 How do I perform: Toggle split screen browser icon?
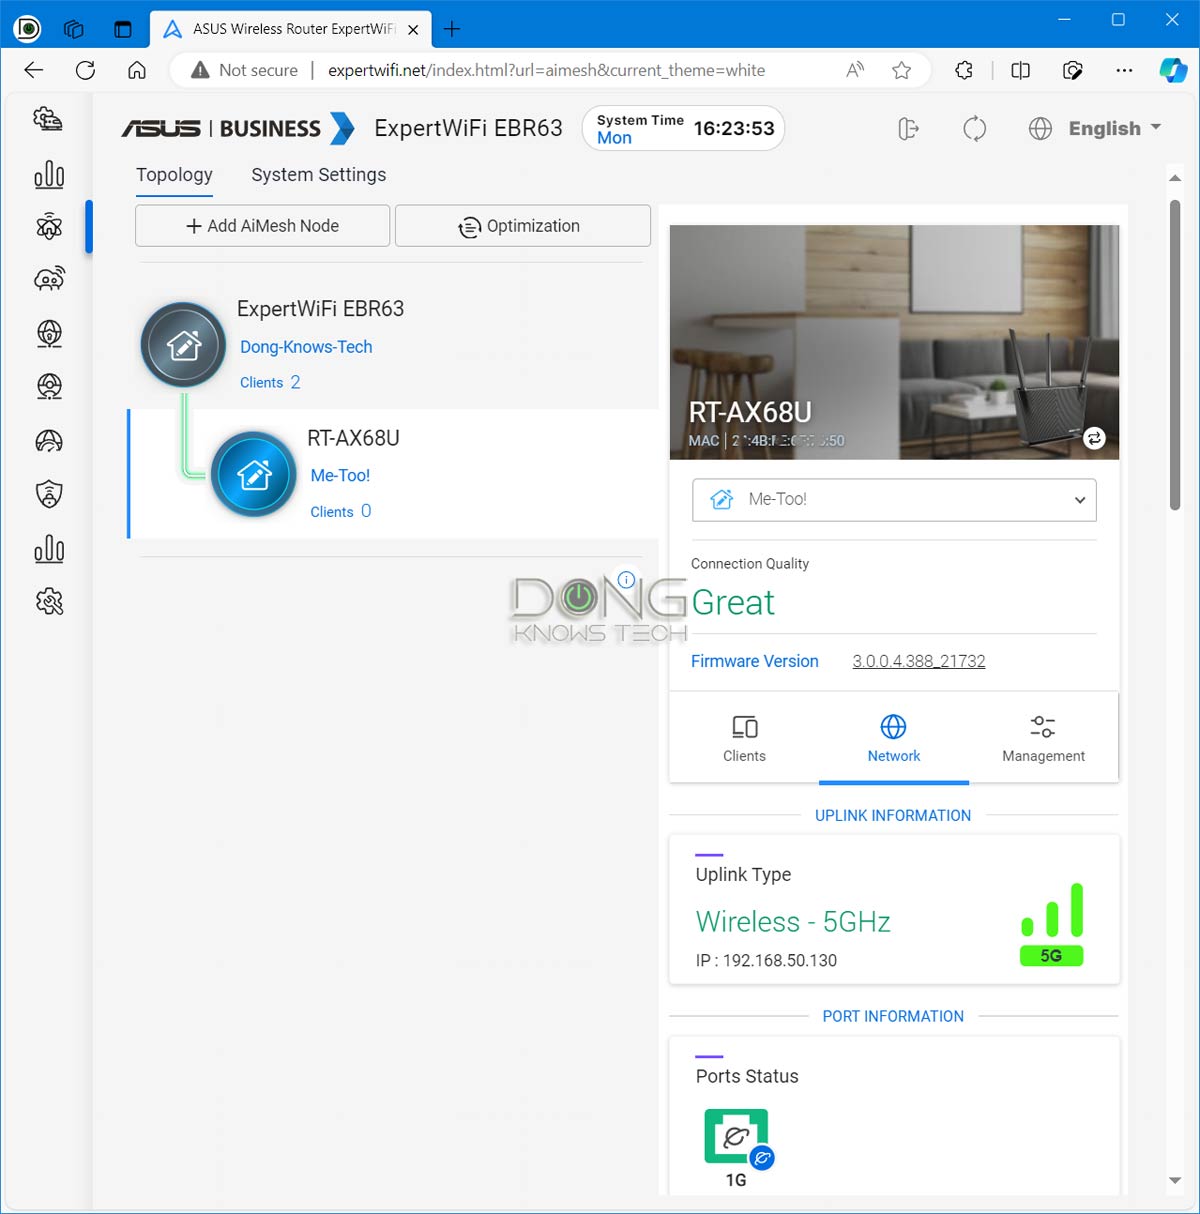1020,70
